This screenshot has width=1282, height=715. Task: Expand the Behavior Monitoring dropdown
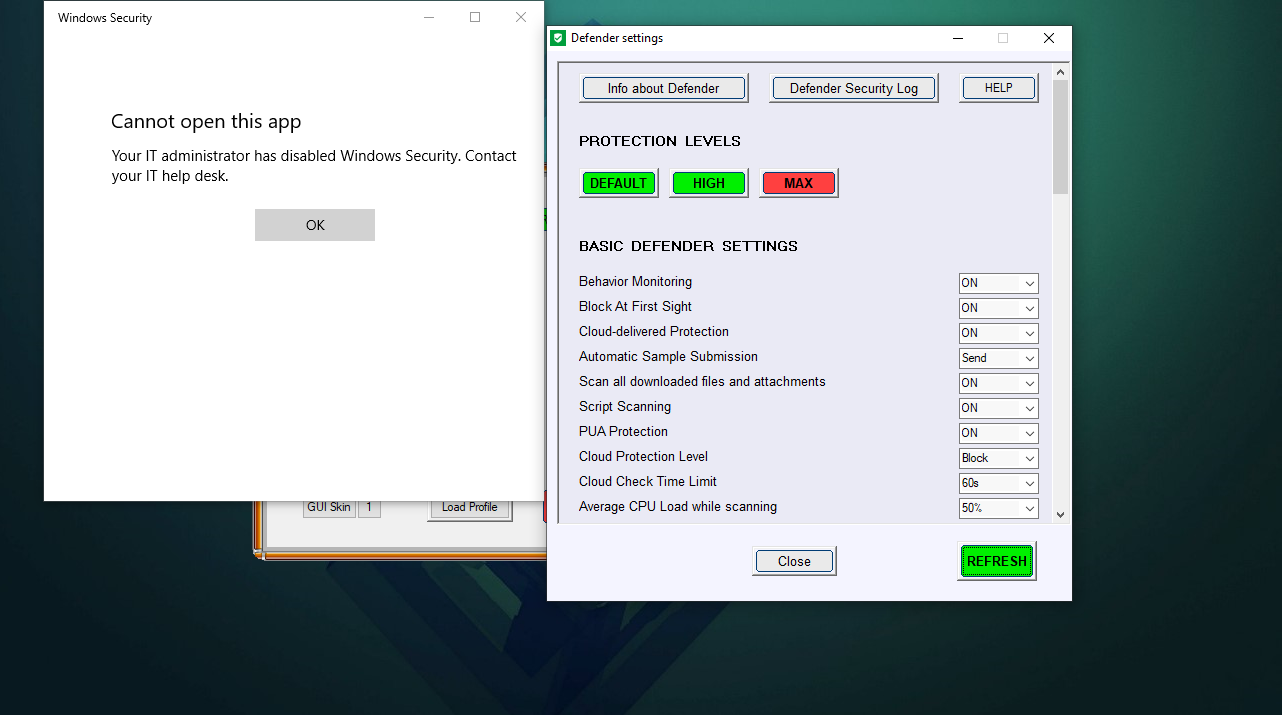coord(999,283)
